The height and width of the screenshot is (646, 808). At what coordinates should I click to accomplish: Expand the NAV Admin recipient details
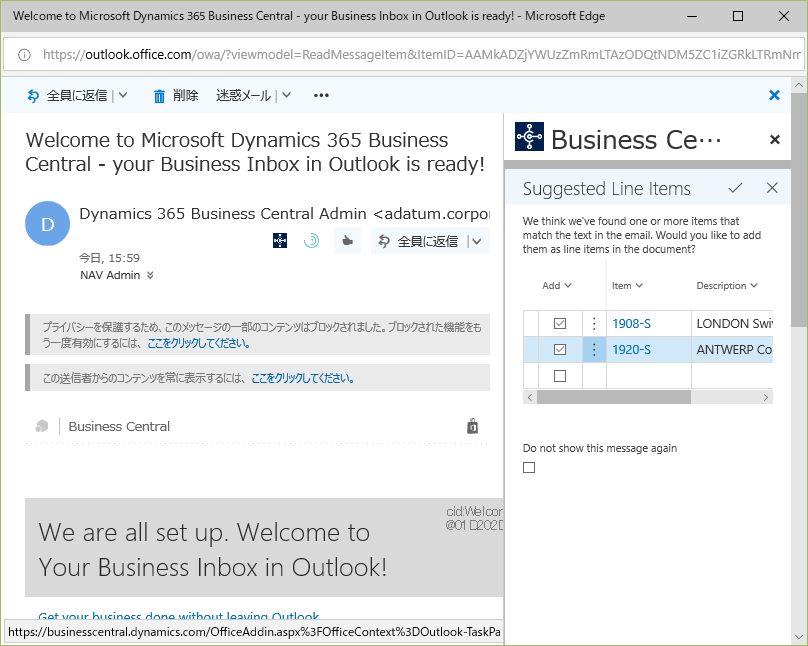pos(150,275)
